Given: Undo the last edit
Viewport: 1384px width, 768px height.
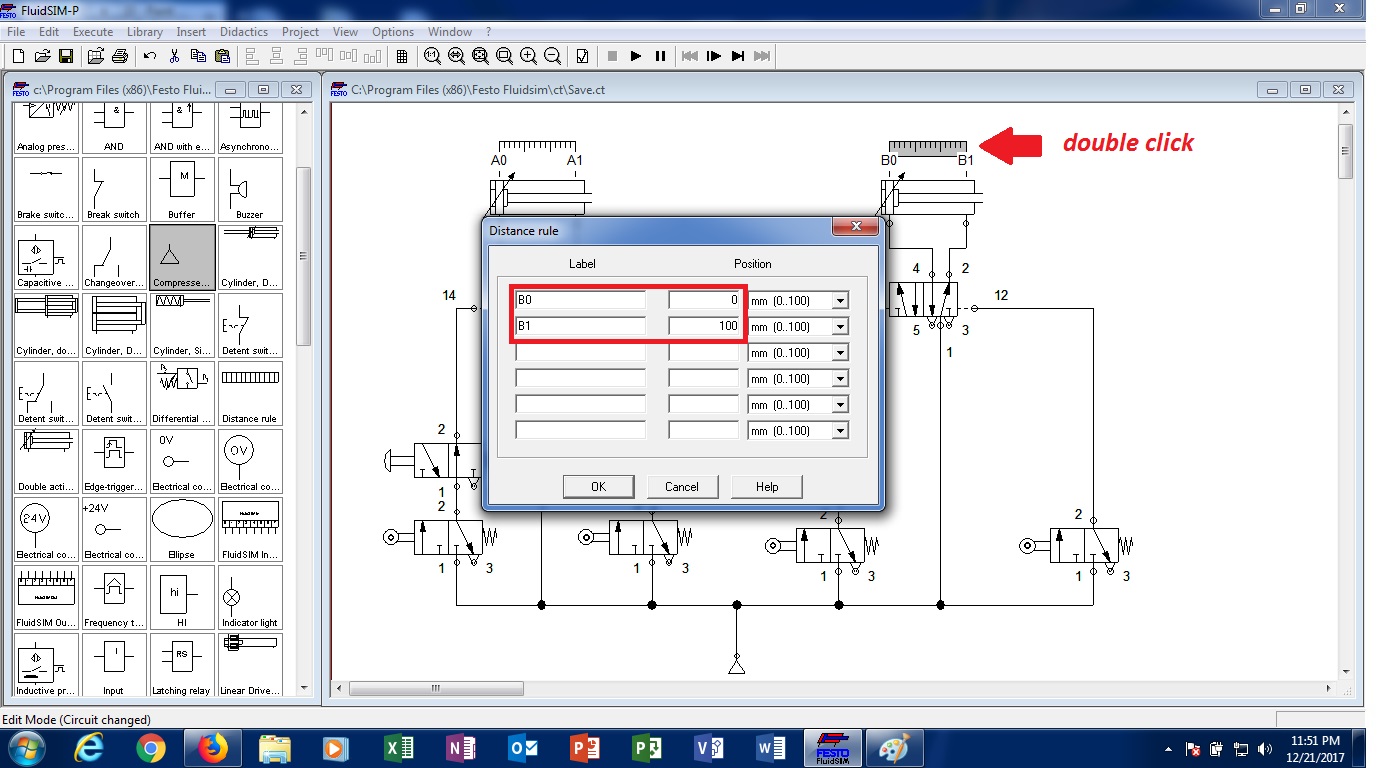Looking at the screenshot, I should point(150,56).
